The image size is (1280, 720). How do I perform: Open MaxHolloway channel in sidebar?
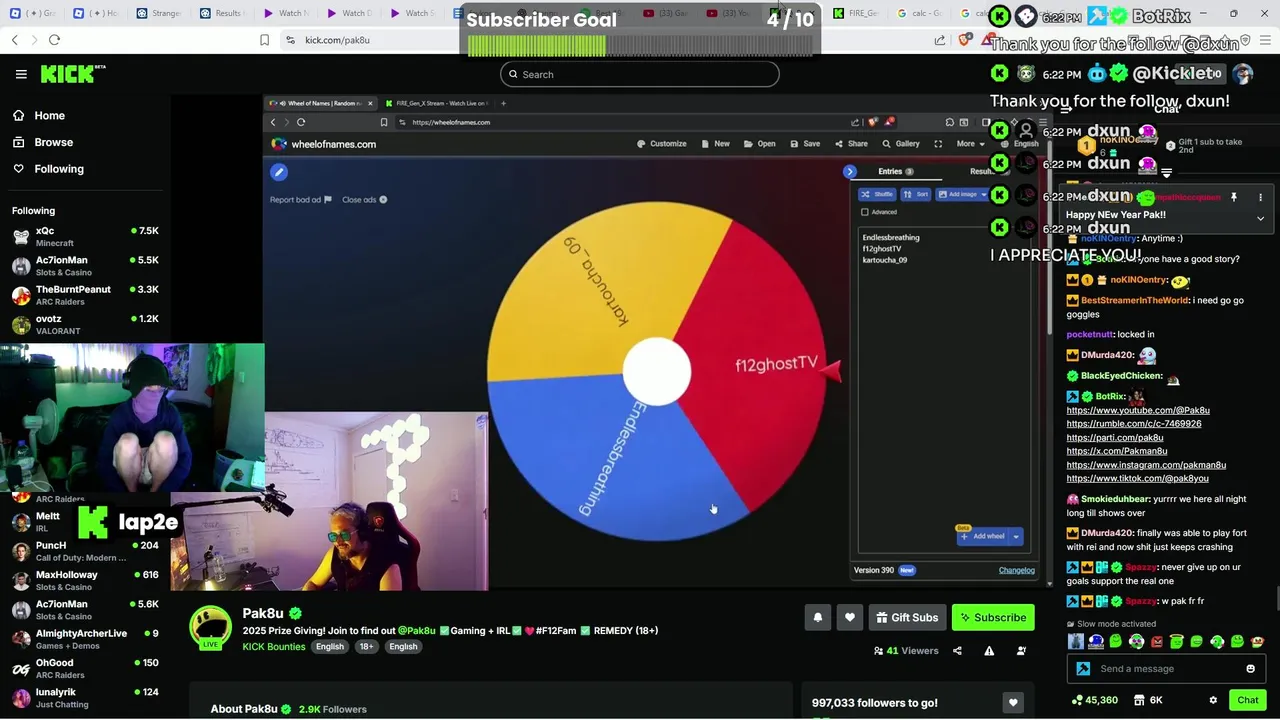point(86,580)
